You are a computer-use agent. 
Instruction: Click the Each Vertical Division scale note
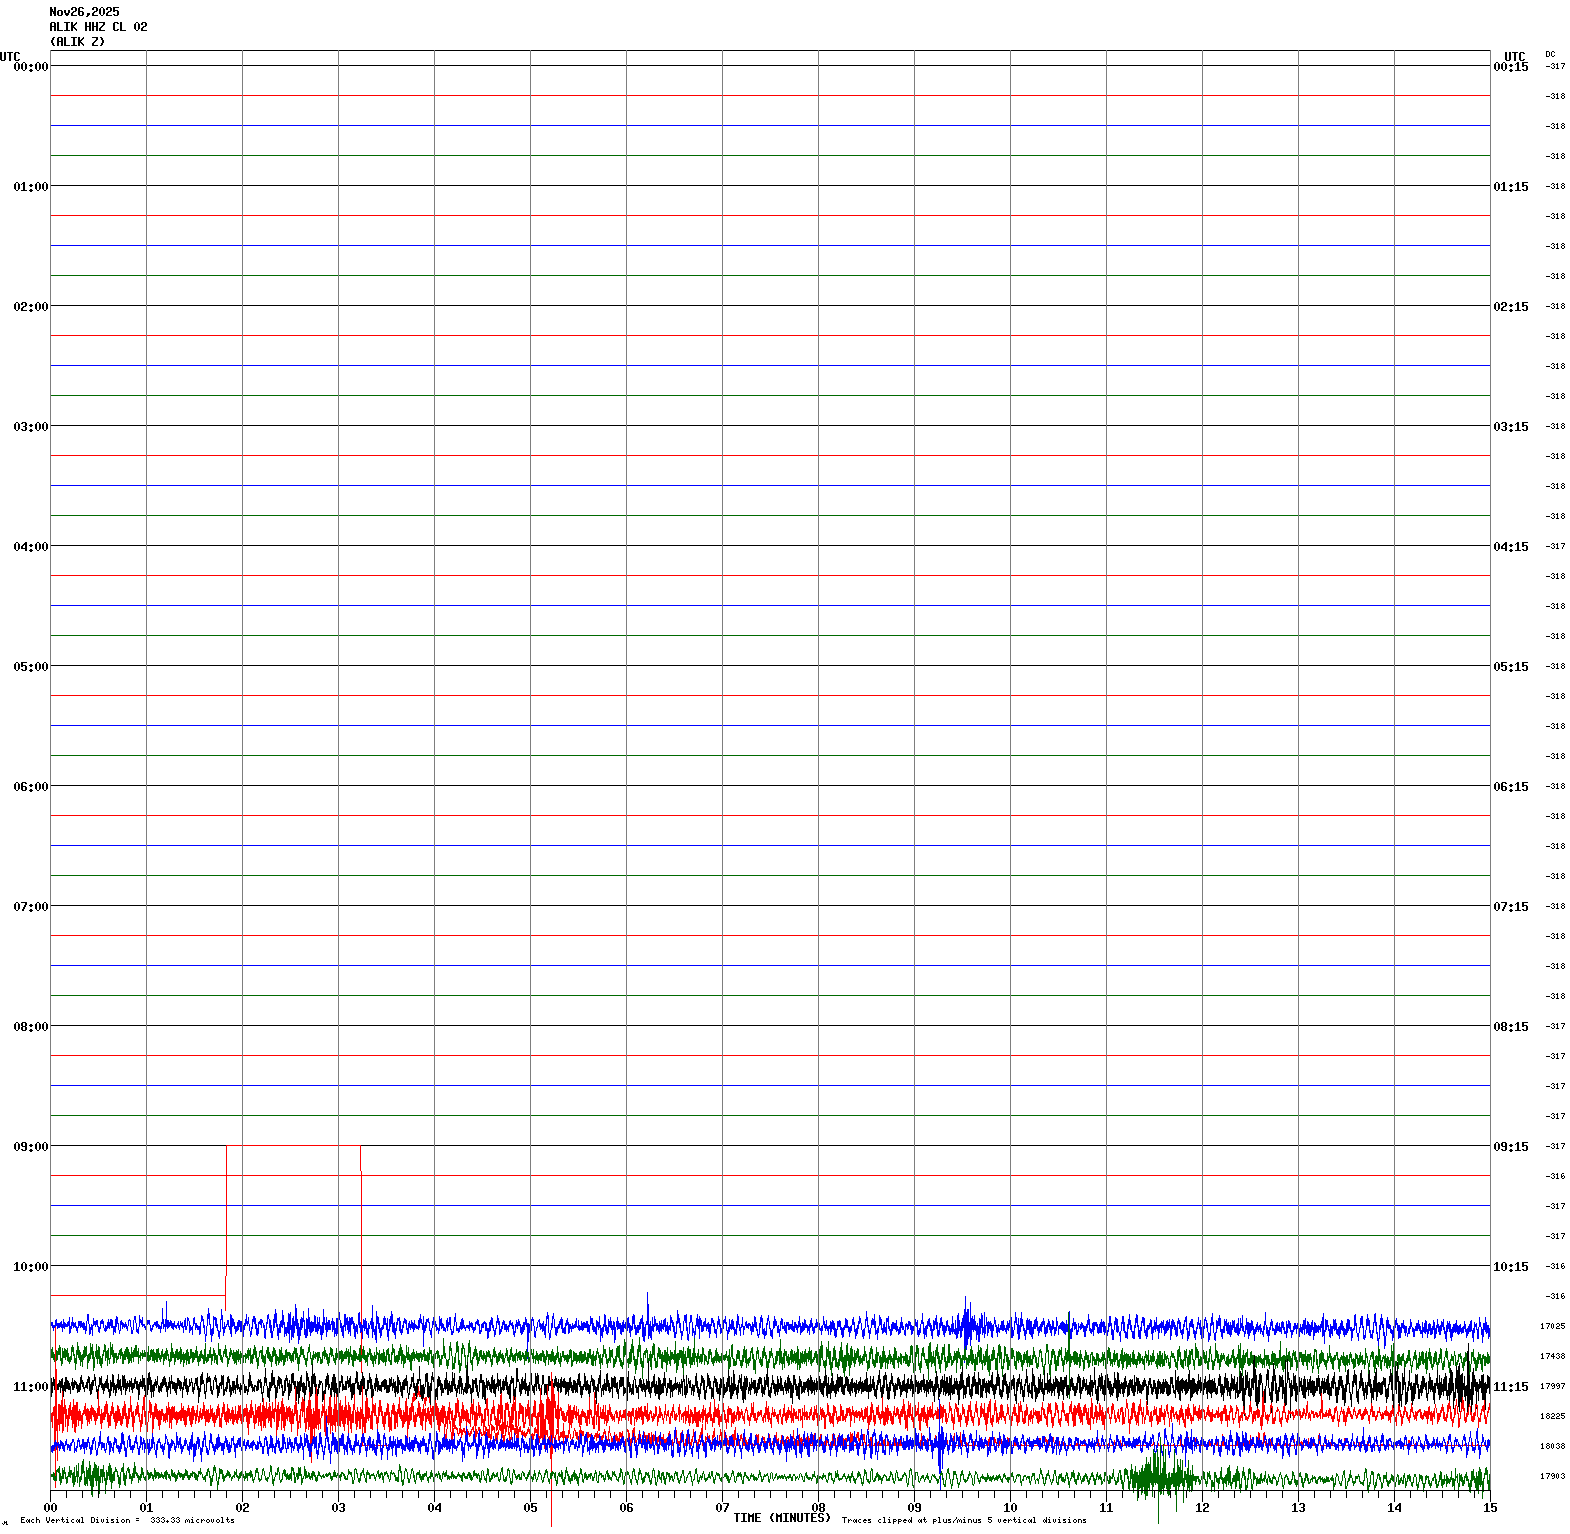point(127,1521)
